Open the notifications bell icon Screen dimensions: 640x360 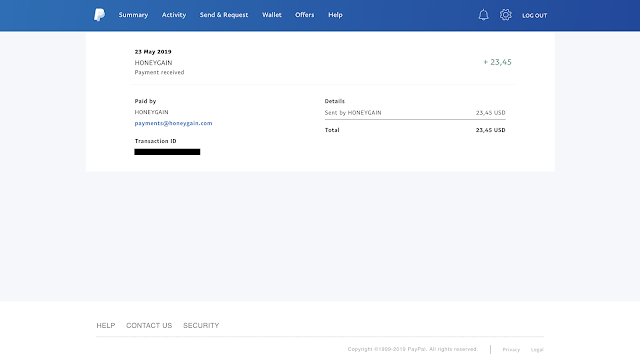(x=483, y=15)
